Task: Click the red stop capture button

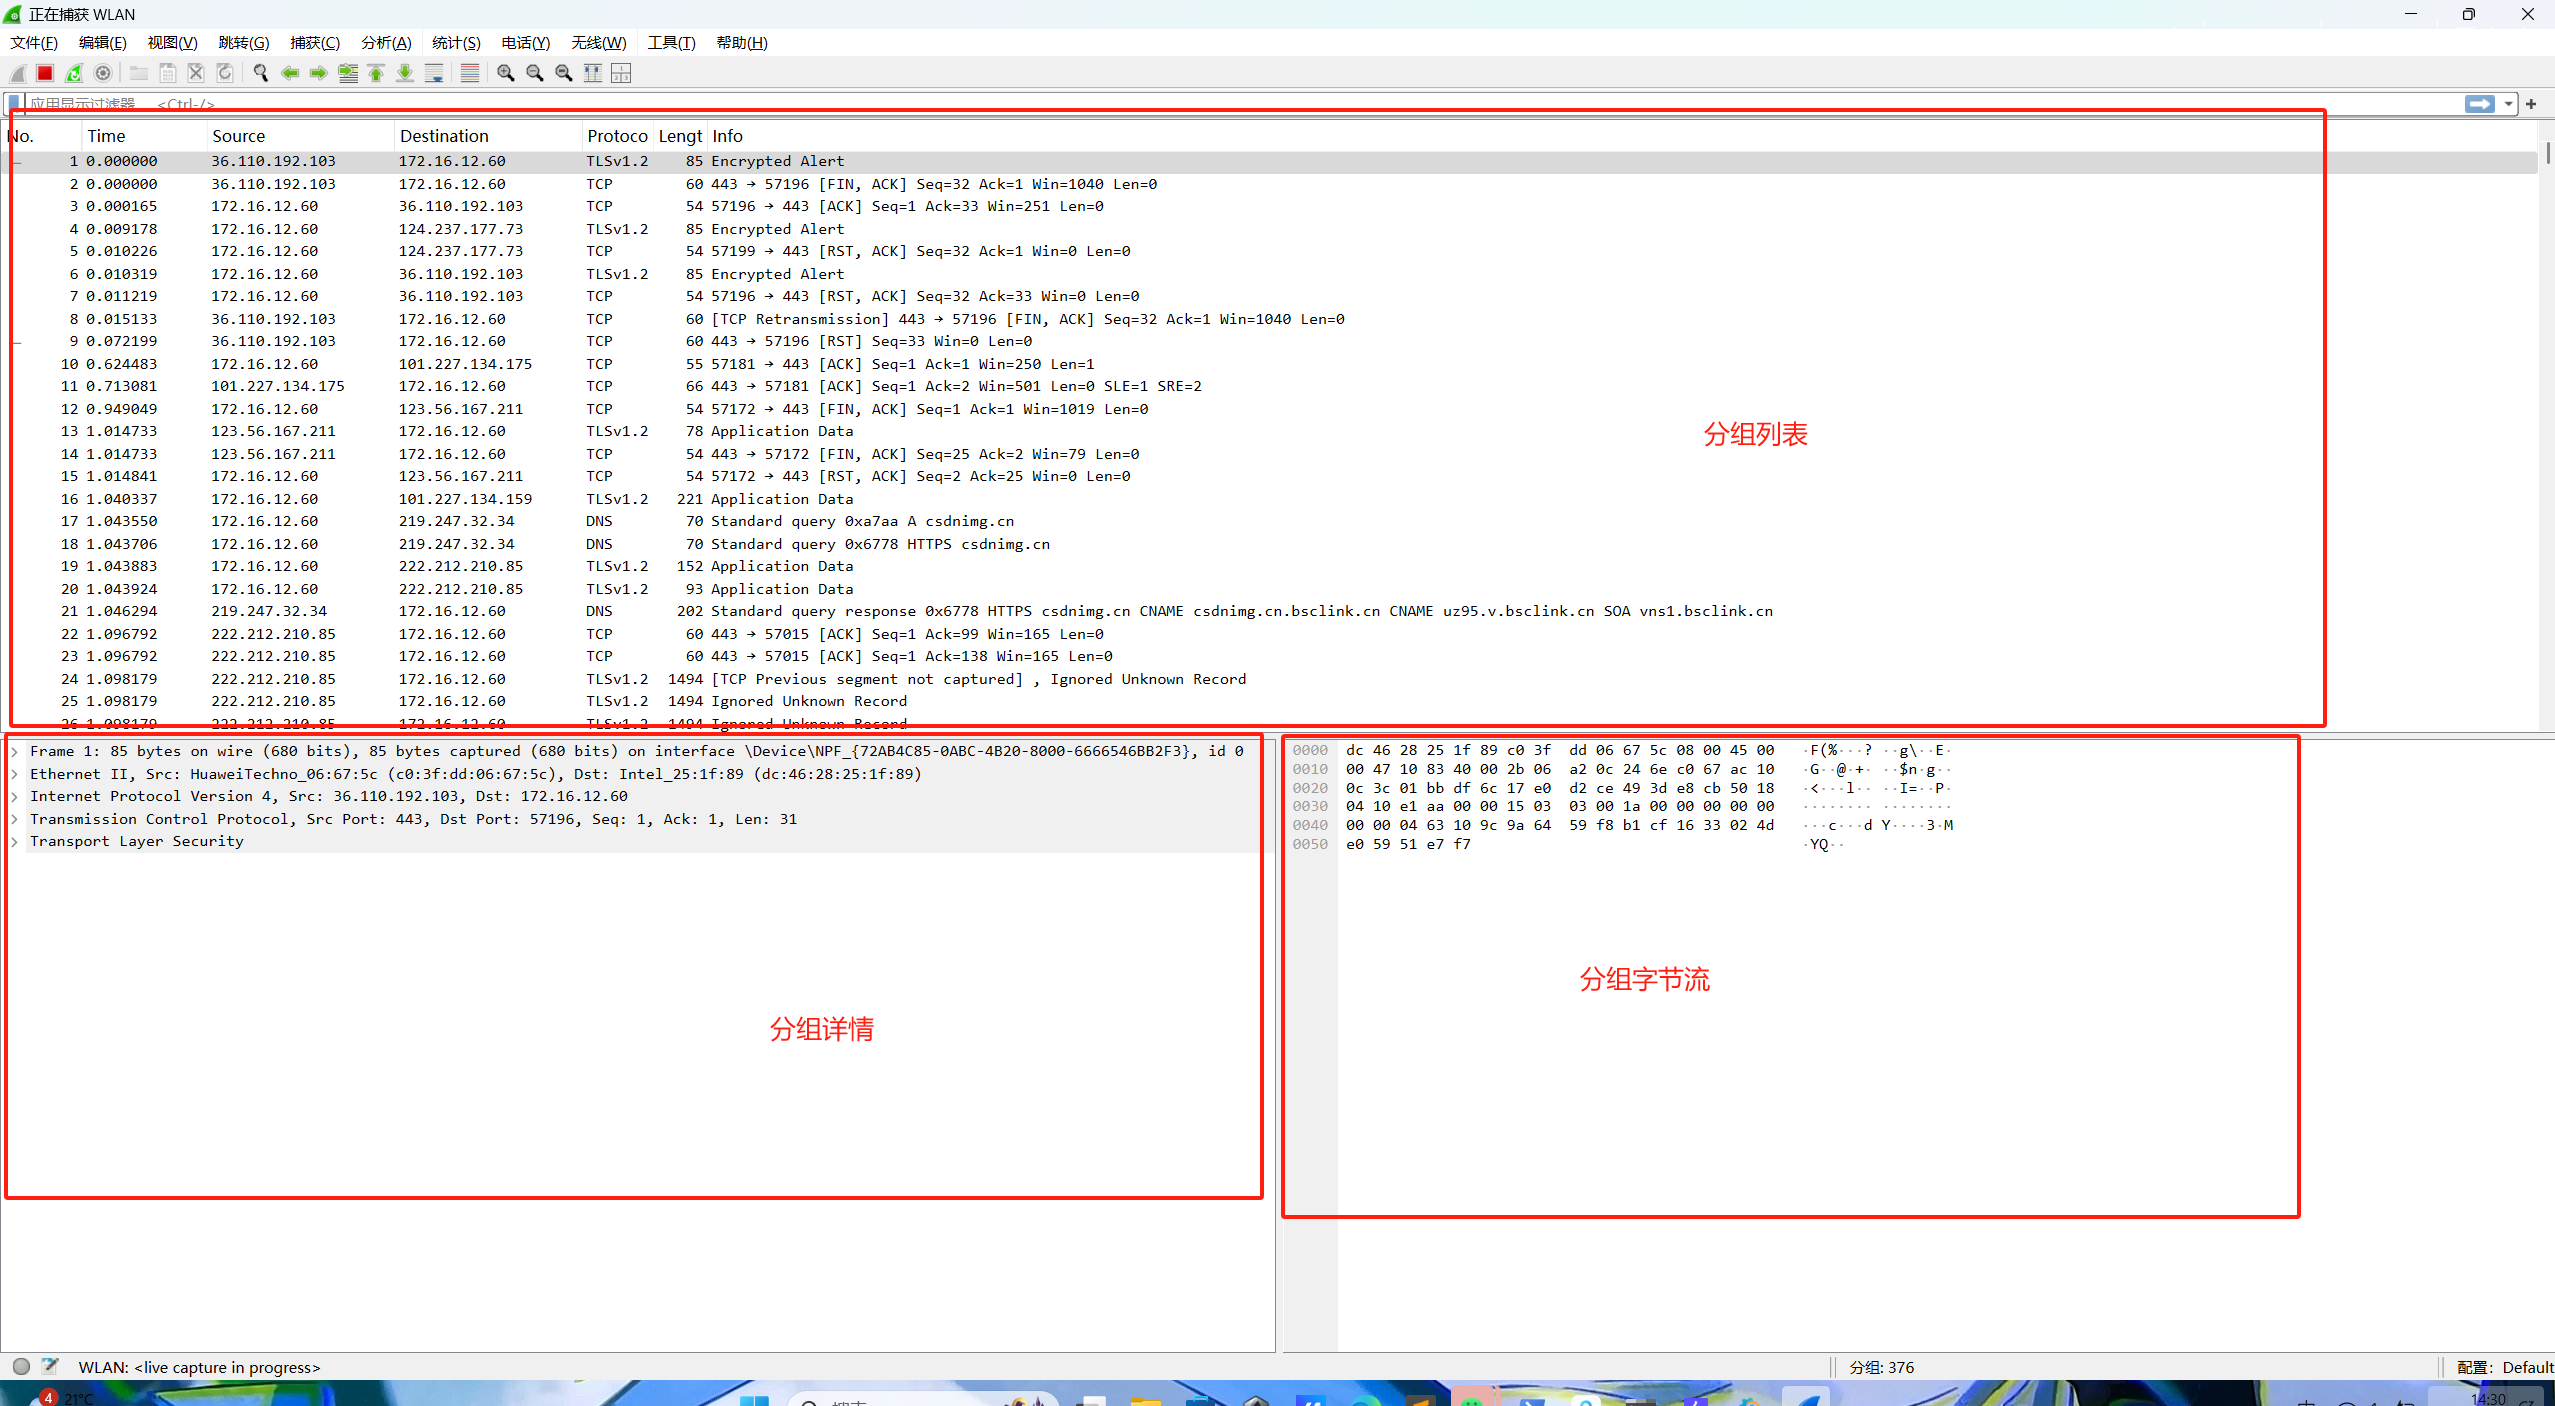Action: (x=45, y=73)
